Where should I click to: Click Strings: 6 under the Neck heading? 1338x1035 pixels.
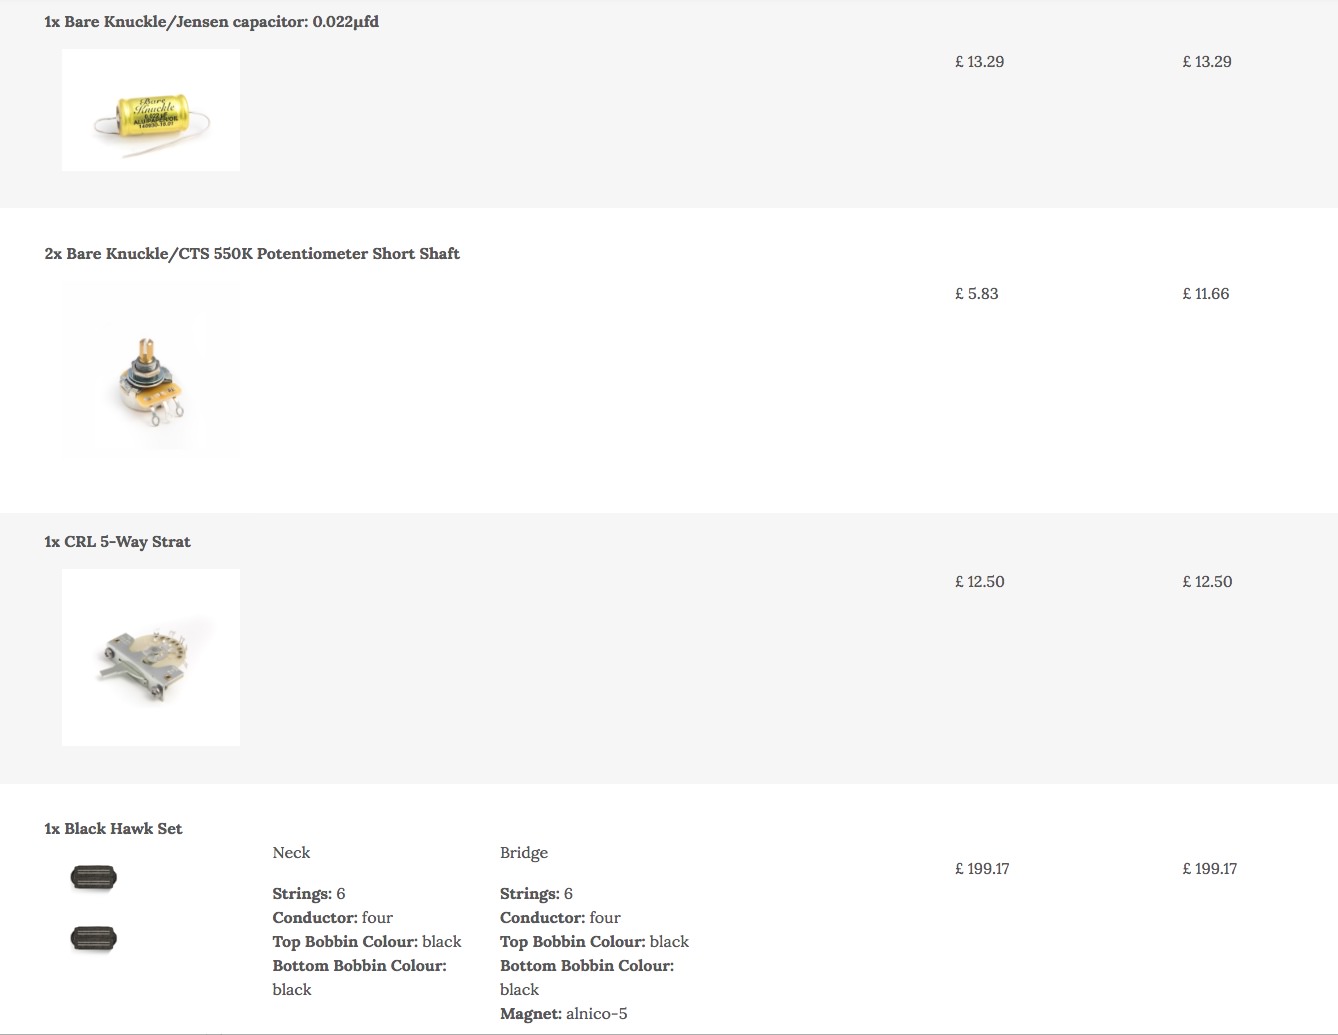[x=308, y=893]
